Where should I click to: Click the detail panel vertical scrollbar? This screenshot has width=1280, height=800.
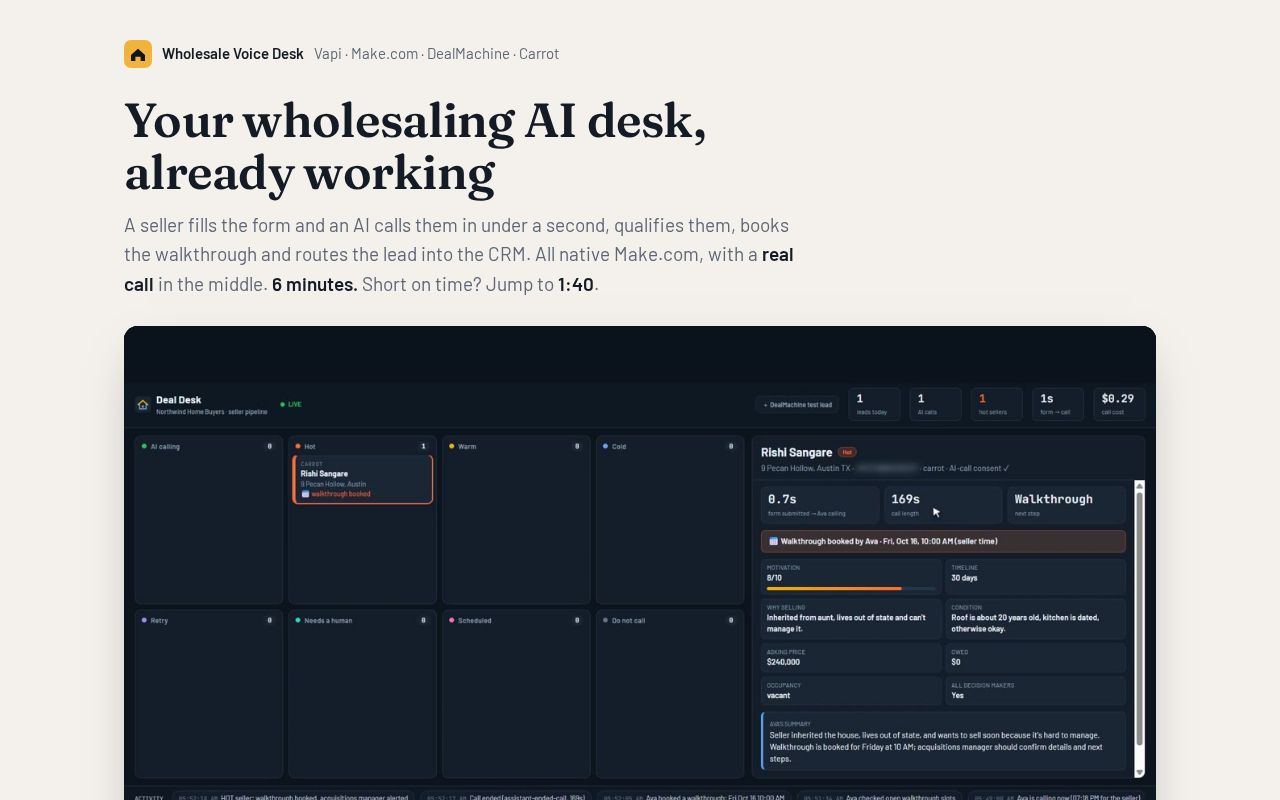point(1139,629)
